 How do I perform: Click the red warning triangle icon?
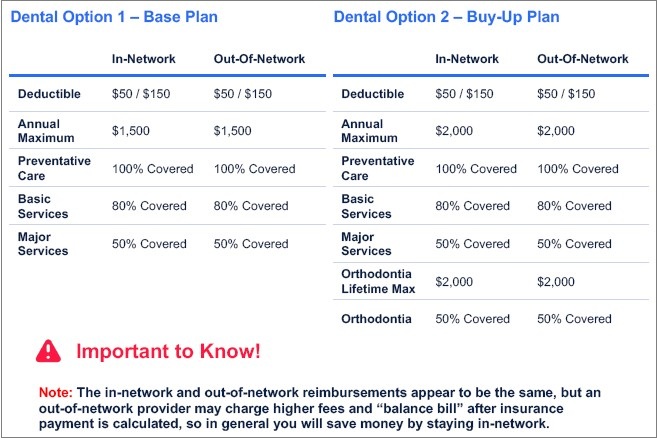tap(48, 350)
